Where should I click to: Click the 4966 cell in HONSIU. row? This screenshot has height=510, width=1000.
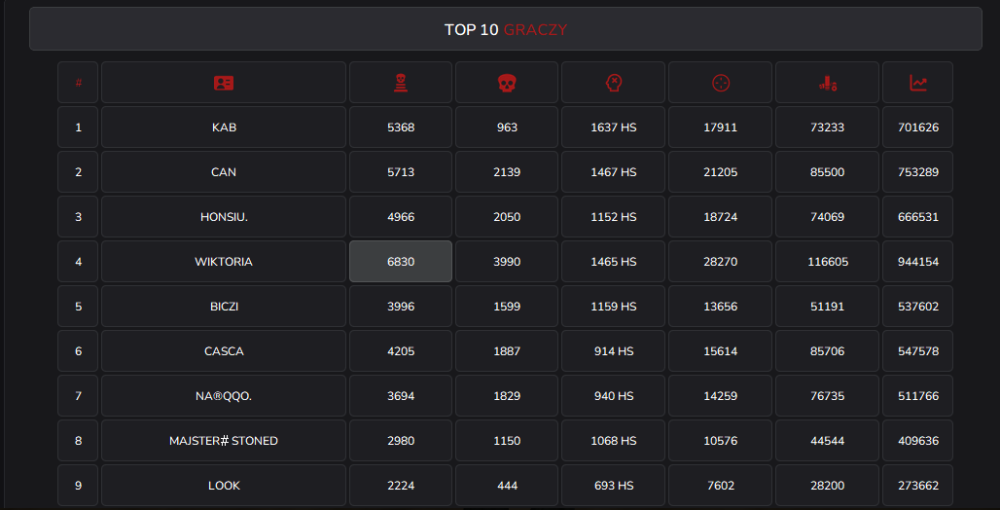click(x=401, y=217)
